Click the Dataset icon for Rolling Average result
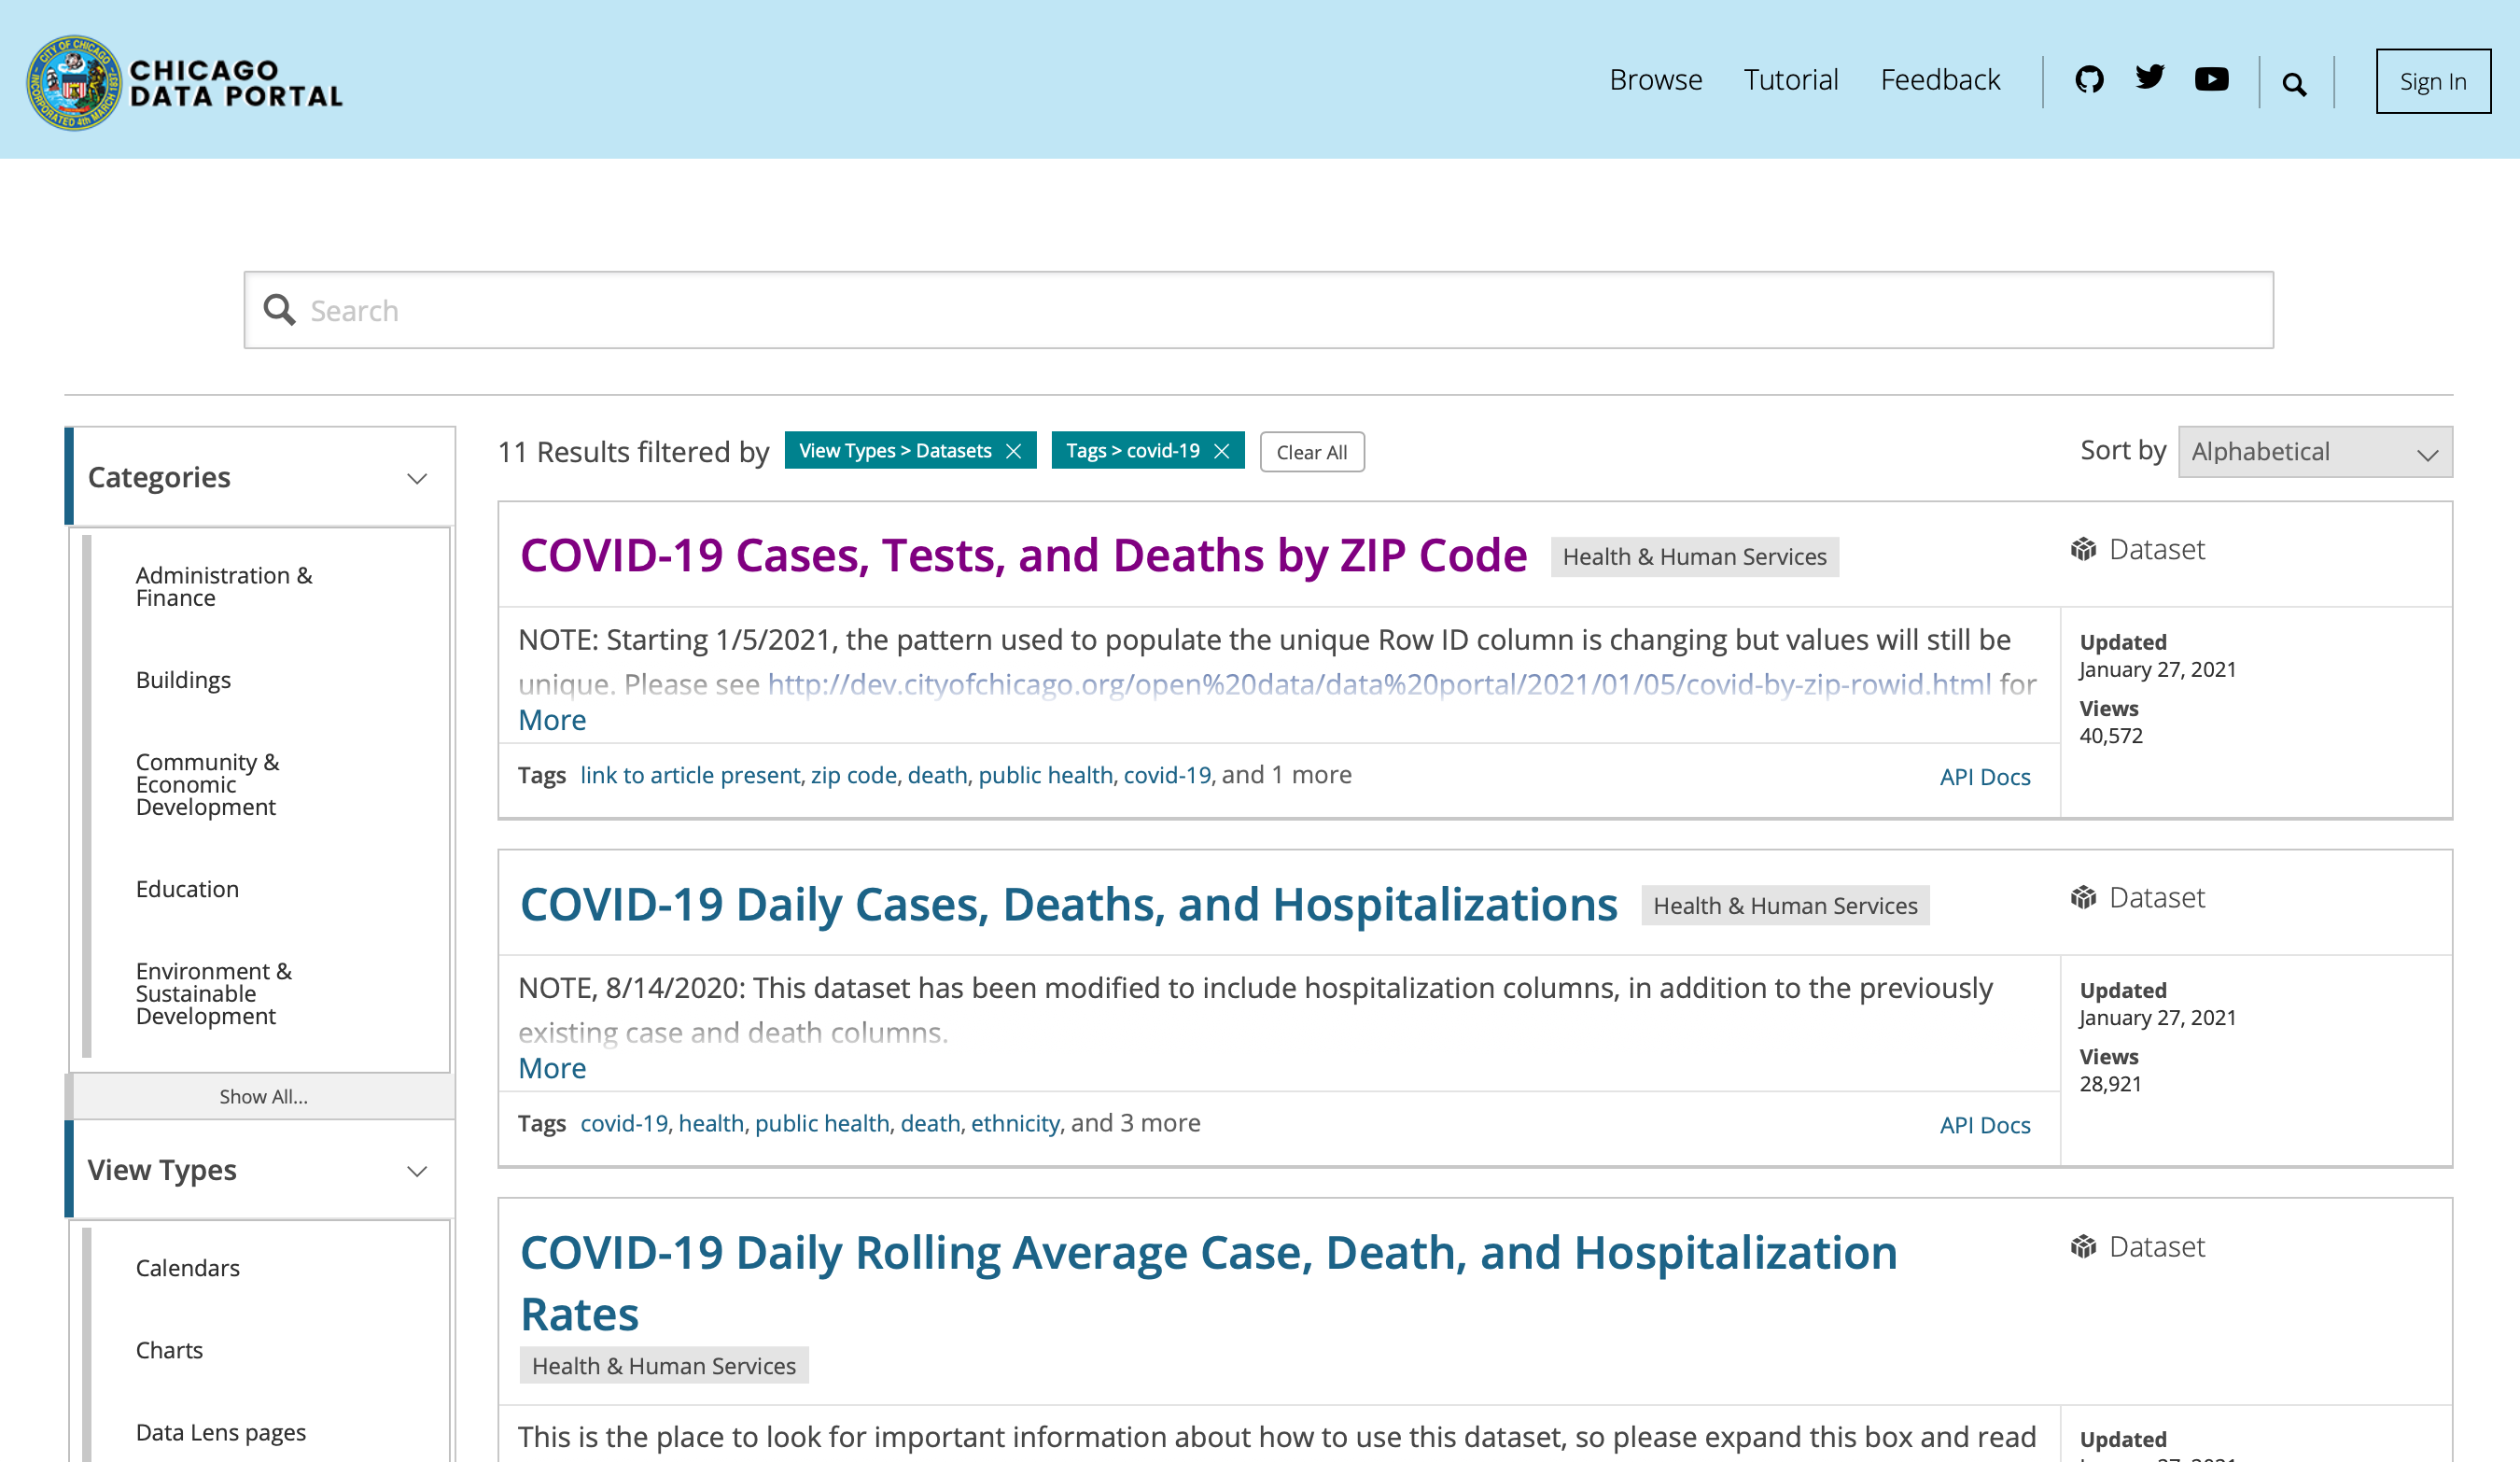2520x1462 pixels. pos(2084,1246)
